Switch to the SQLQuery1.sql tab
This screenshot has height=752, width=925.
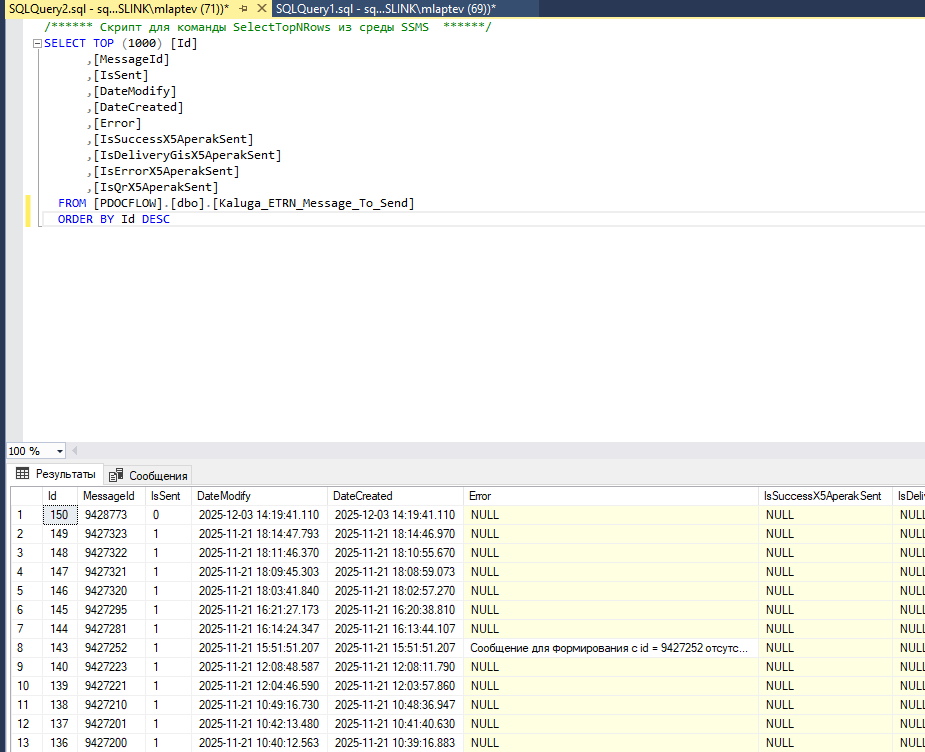point(385,8)
